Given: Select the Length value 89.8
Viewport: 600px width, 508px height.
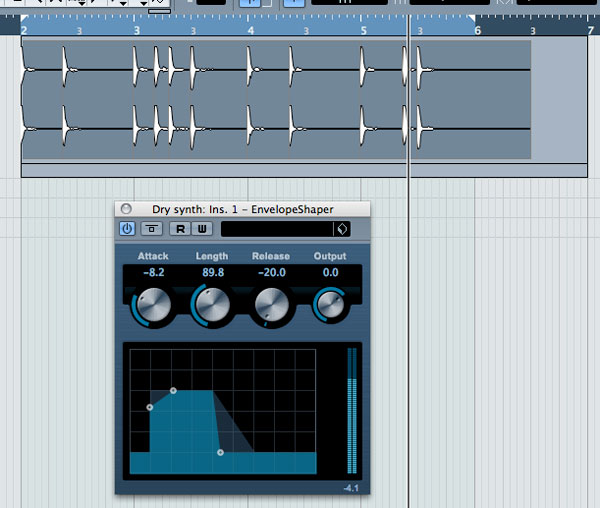Looking at the screenshot, I should point(213,272).
